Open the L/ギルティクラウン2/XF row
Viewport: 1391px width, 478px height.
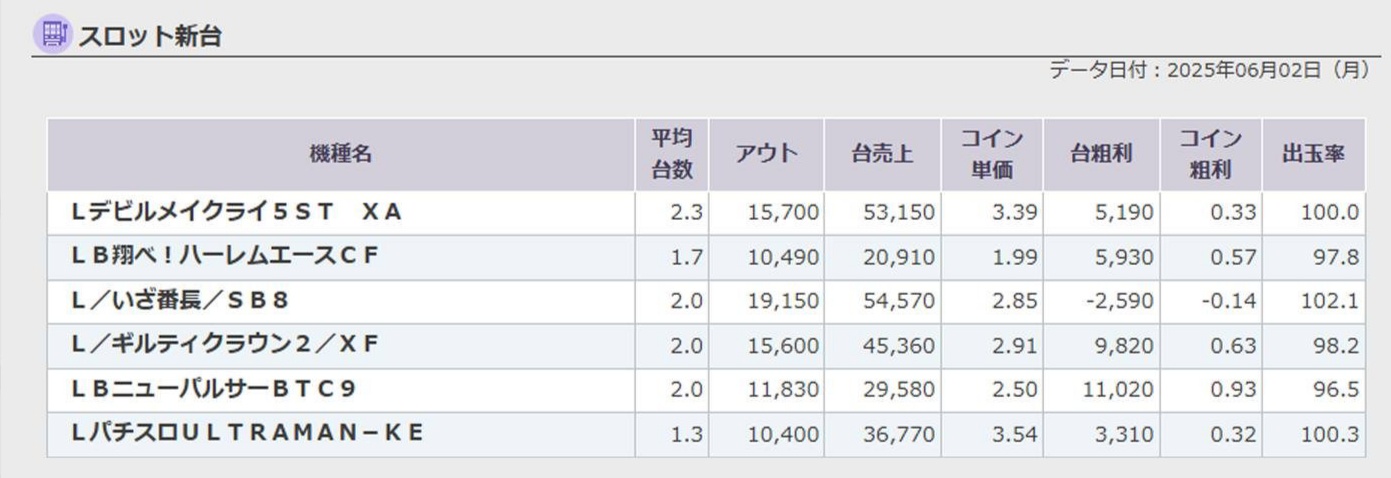coord(226,345)
